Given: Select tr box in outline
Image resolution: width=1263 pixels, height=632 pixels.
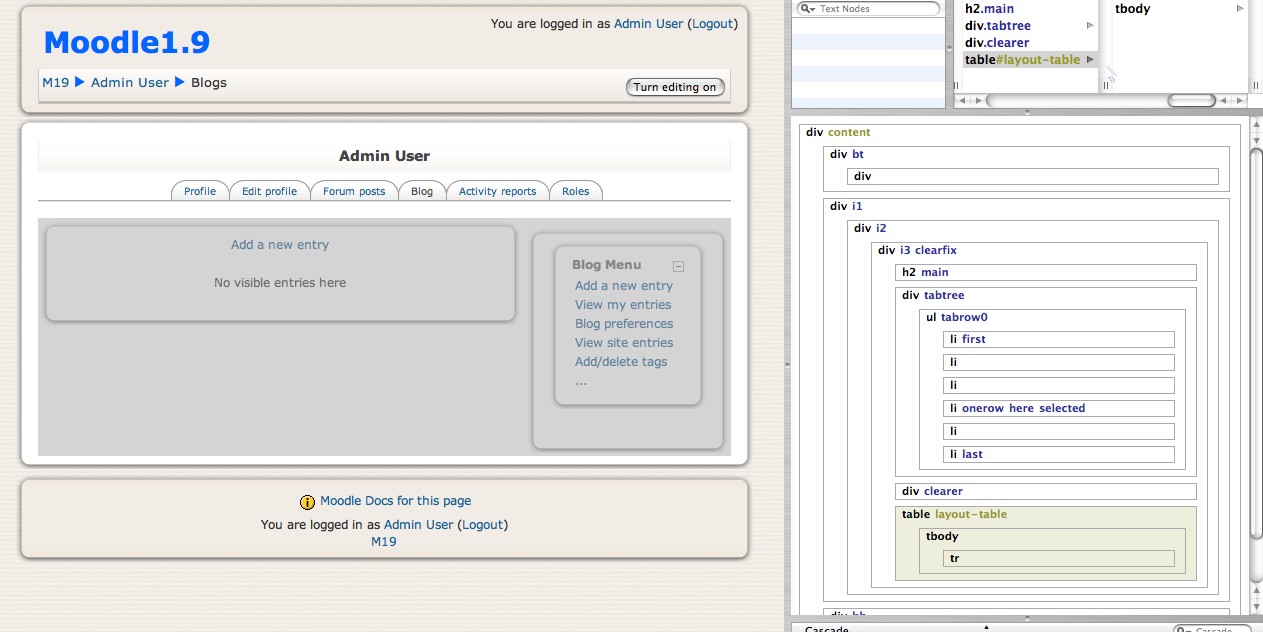Looking at the screenshot, I should [x=1059, y=558].
